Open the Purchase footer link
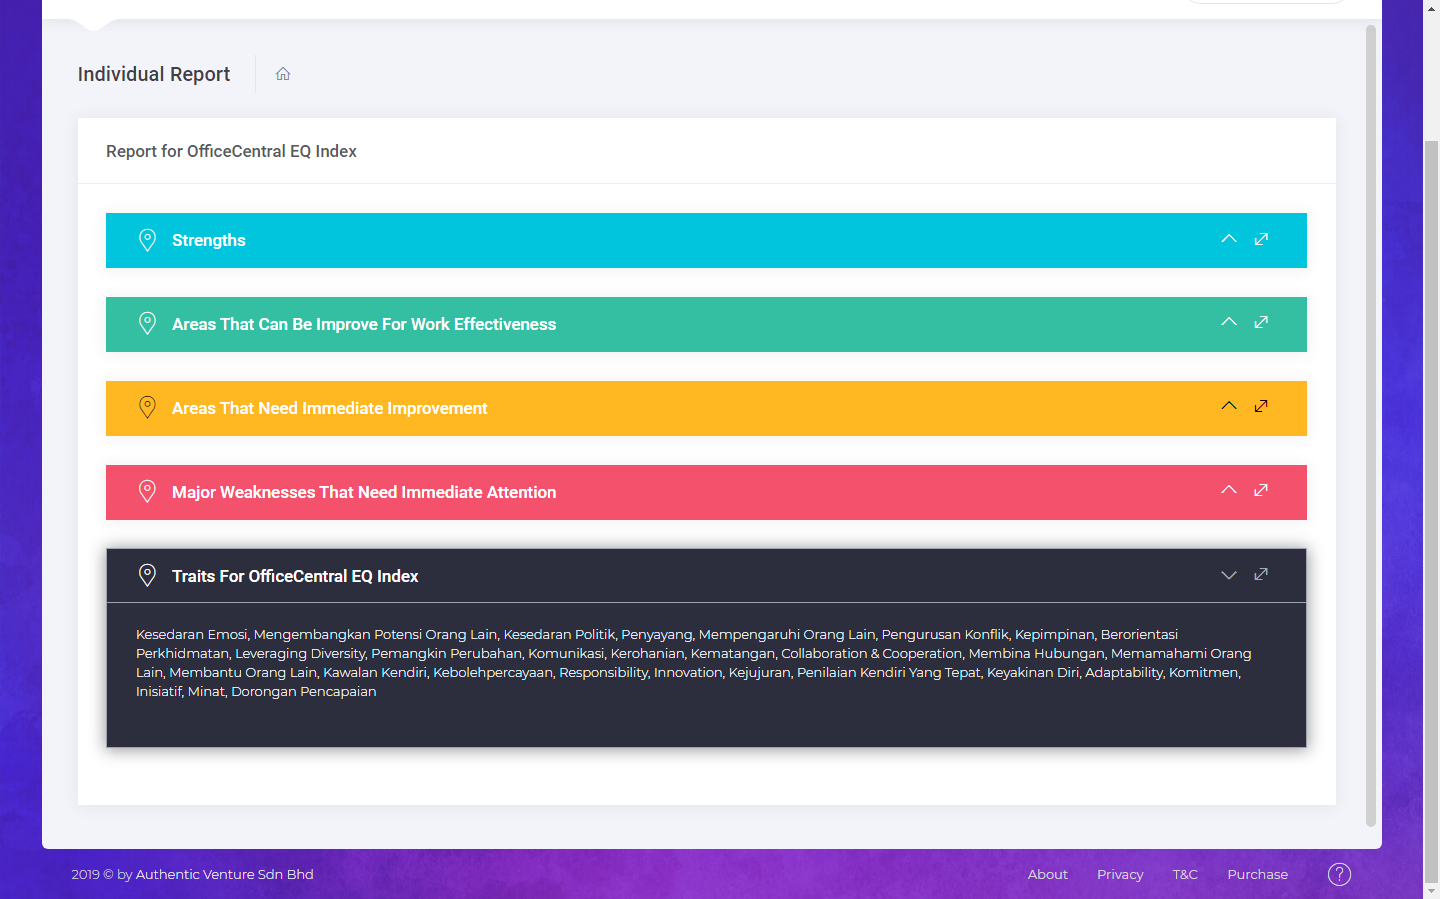The image size is (1440, 899). [1257, 874]
